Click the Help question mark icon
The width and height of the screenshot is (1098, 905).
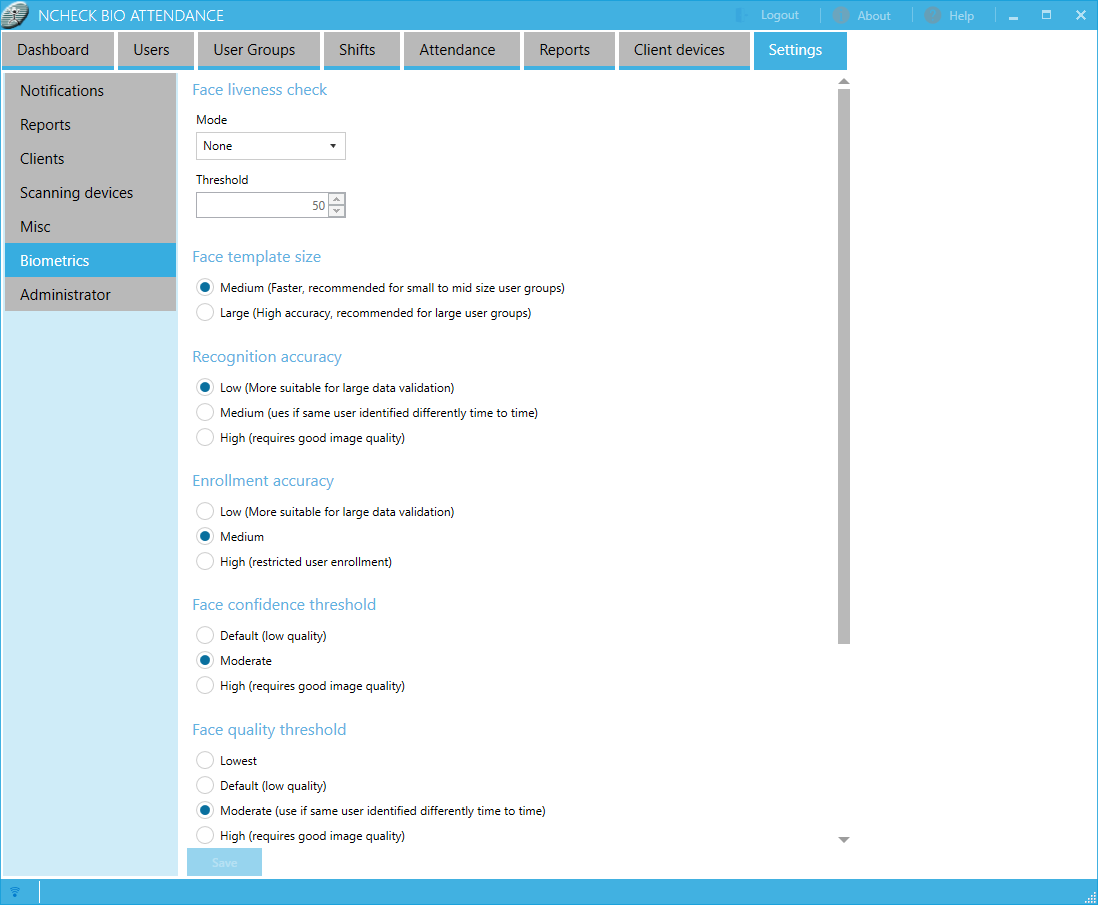point(933,16)
